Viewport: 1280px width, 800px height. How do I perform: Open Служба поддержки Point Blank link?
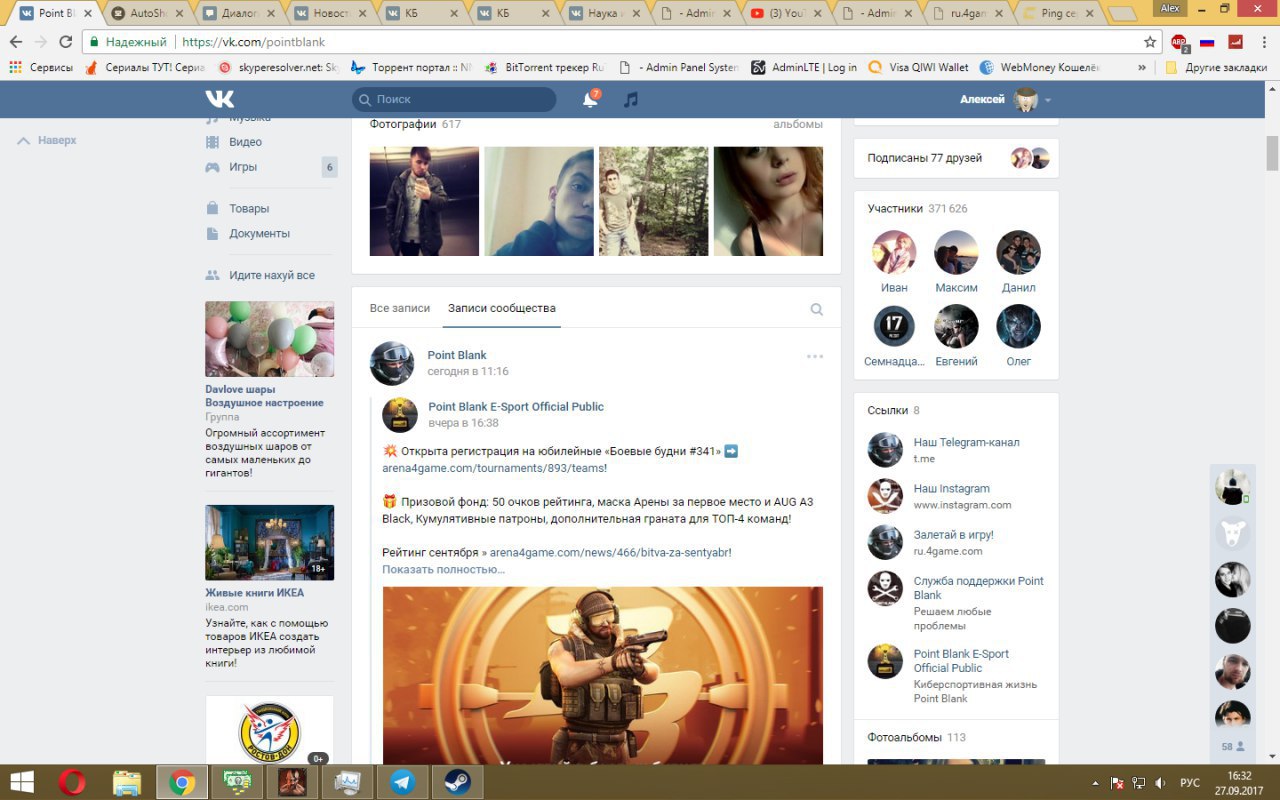tap(979, 588)
